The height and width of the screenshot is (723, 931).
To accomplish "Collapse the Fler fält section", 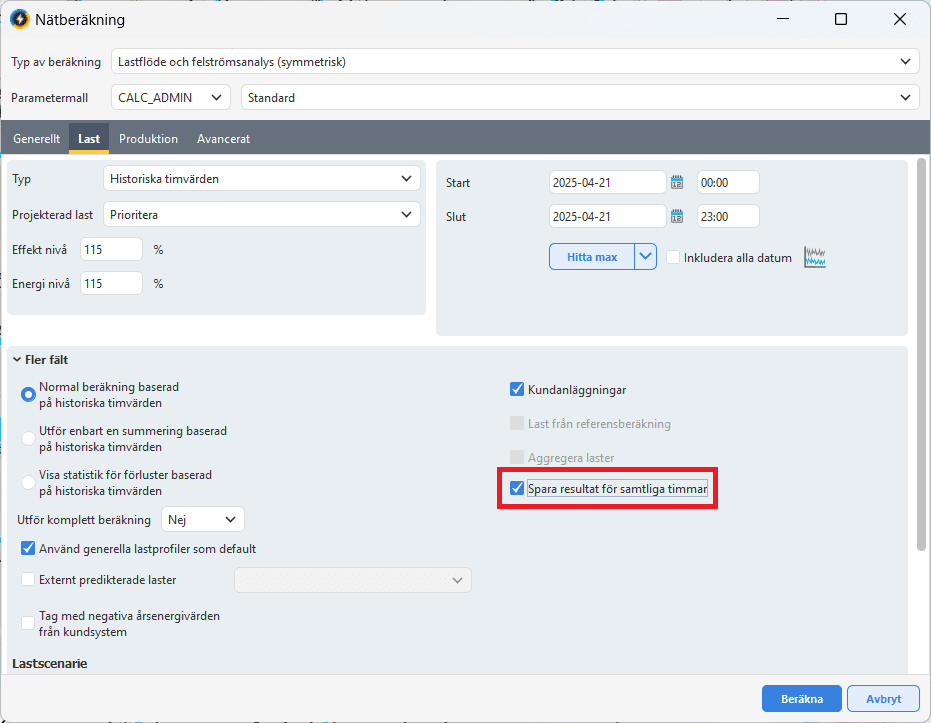I will pos(18,360).
